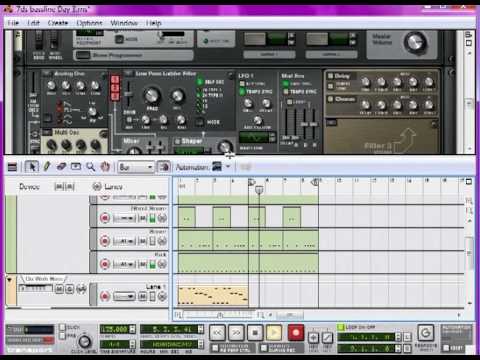Adjust the Click Level knob
This screenshot has height=360, width=480.
84,342
